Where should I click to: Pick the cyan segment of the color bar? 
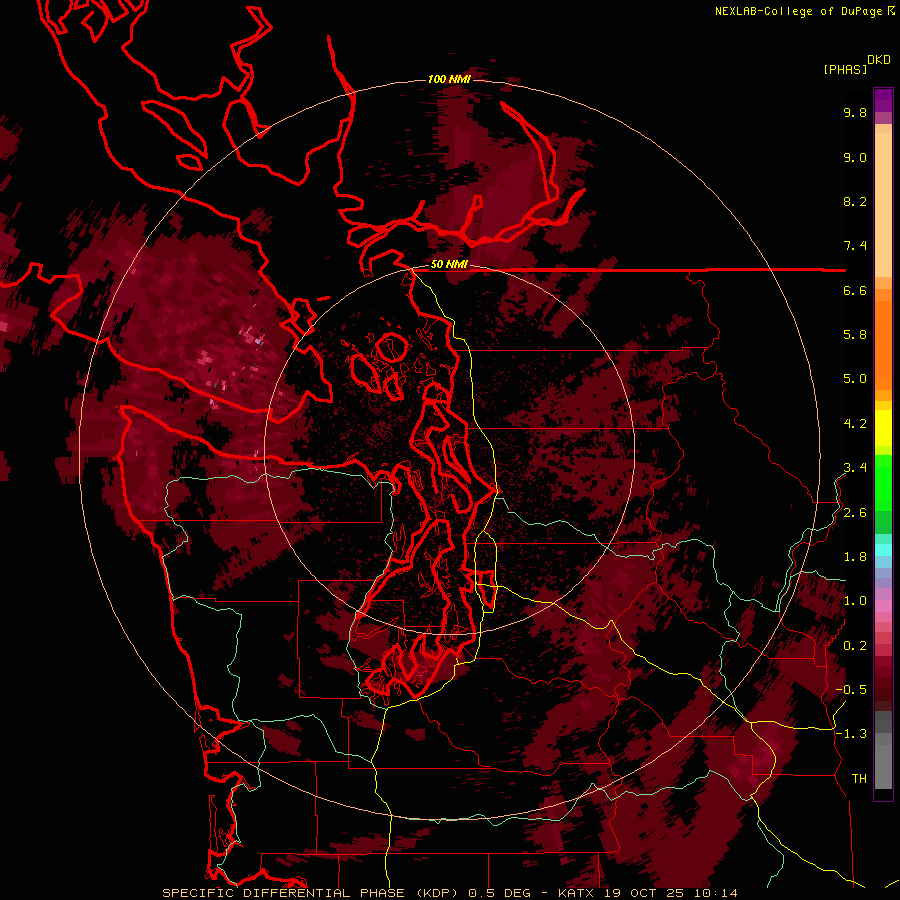[x=883, y=549]
